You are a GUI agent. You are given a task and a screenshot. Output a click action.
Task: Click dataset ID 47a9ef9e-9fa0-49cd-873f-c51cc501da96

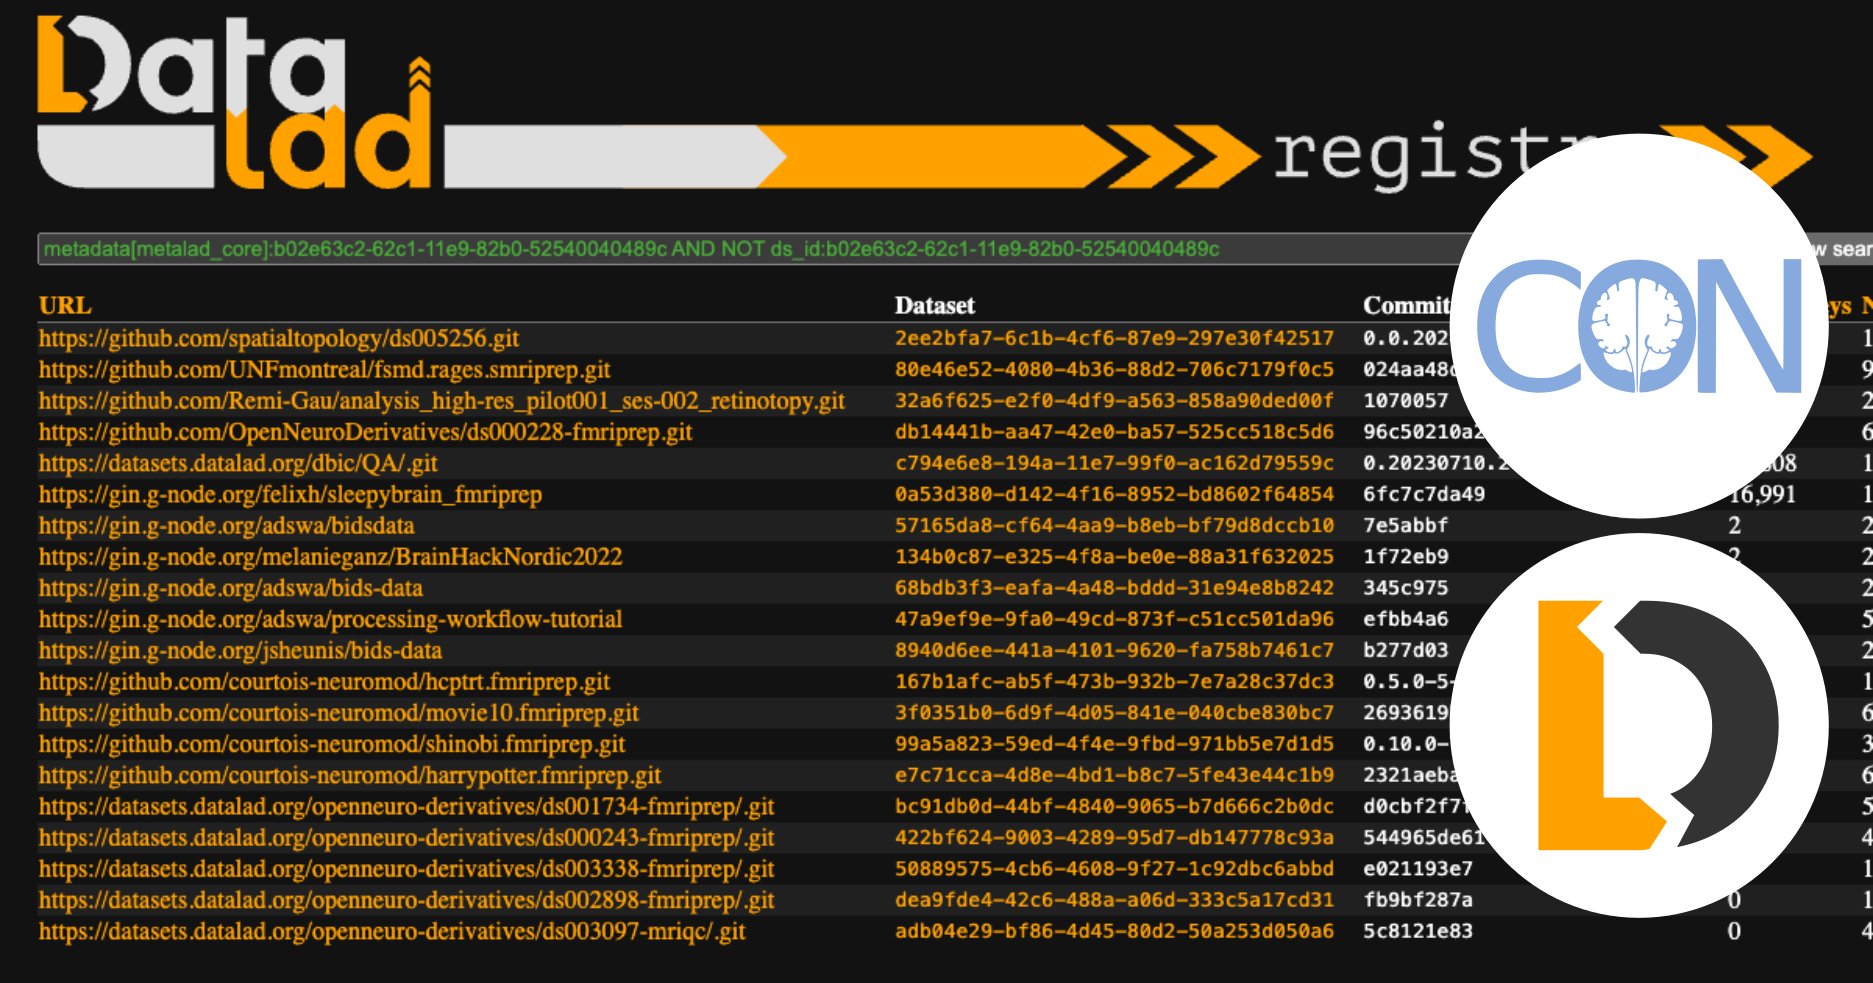[x=1114, y=619]
